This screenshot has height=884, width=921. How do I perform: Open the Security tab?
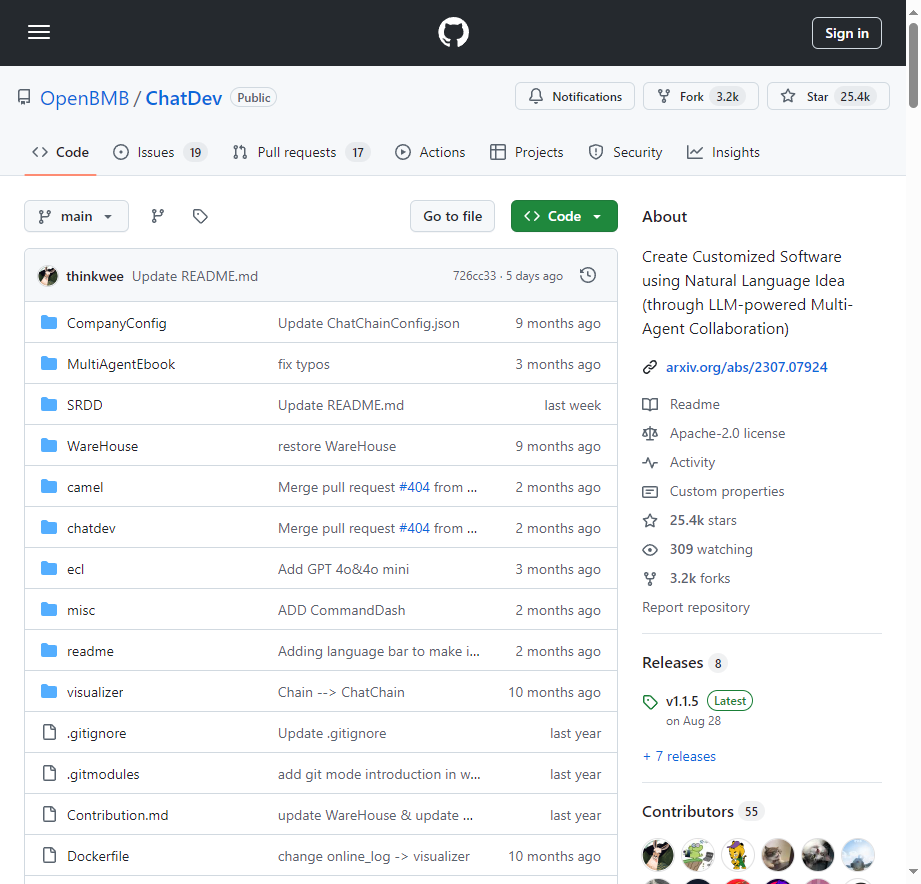626,153
